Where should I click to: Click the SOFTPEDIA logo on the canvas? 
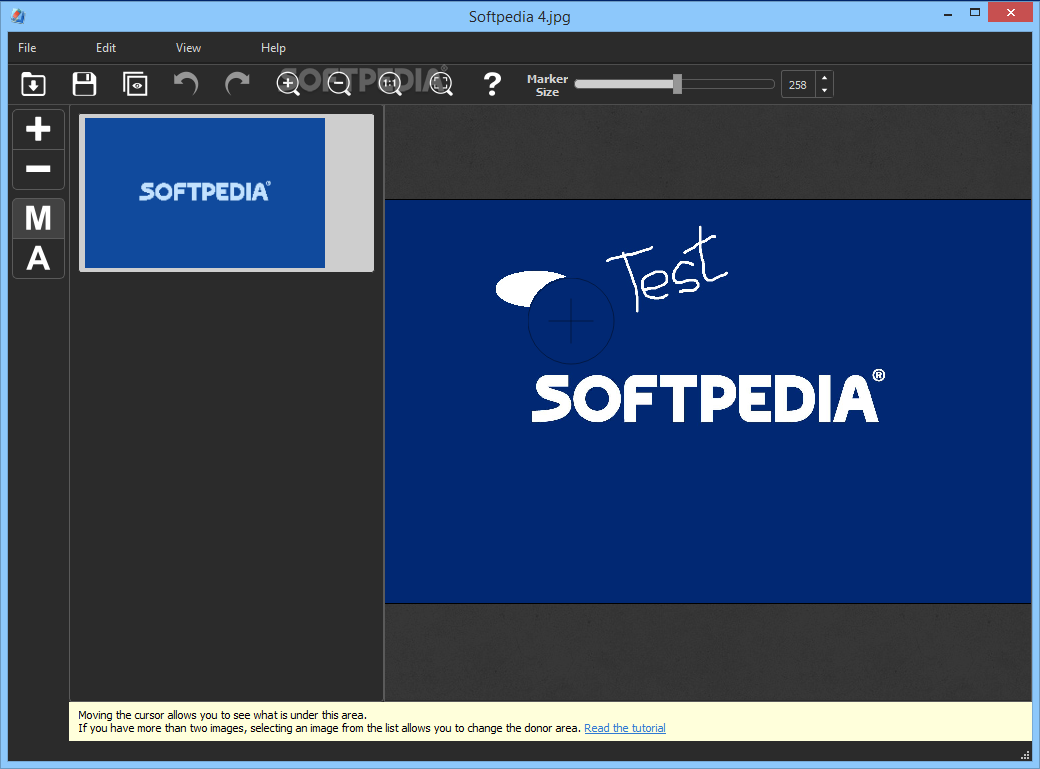(x=708, y=397)
